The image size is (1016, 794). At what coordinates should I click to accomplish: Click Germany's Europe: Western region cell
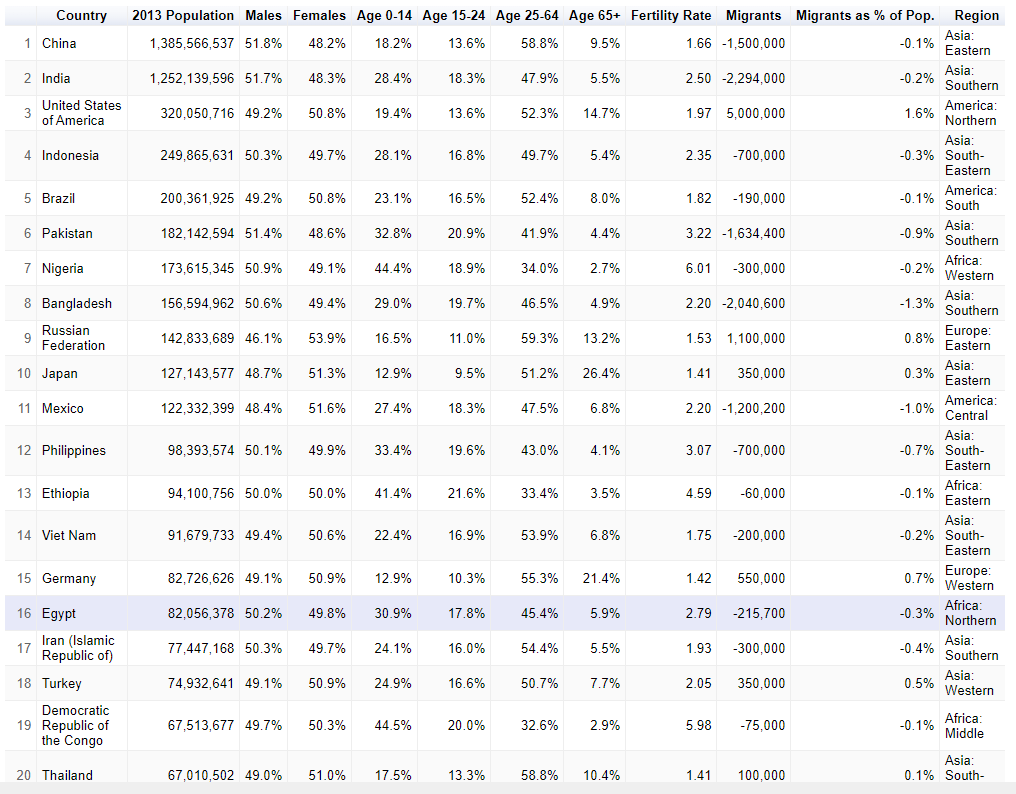click(x=969, y=578)
